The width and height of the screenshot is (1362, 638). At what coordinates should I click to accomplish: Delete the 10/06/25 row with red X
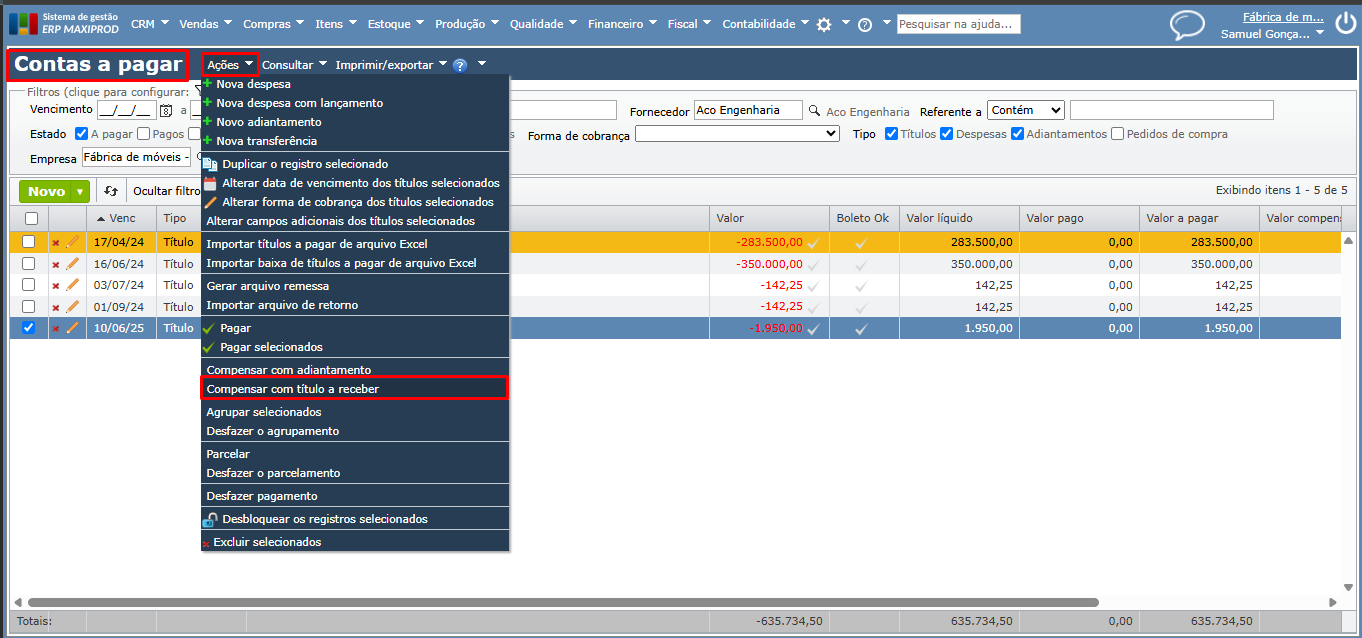pos(56,329)
